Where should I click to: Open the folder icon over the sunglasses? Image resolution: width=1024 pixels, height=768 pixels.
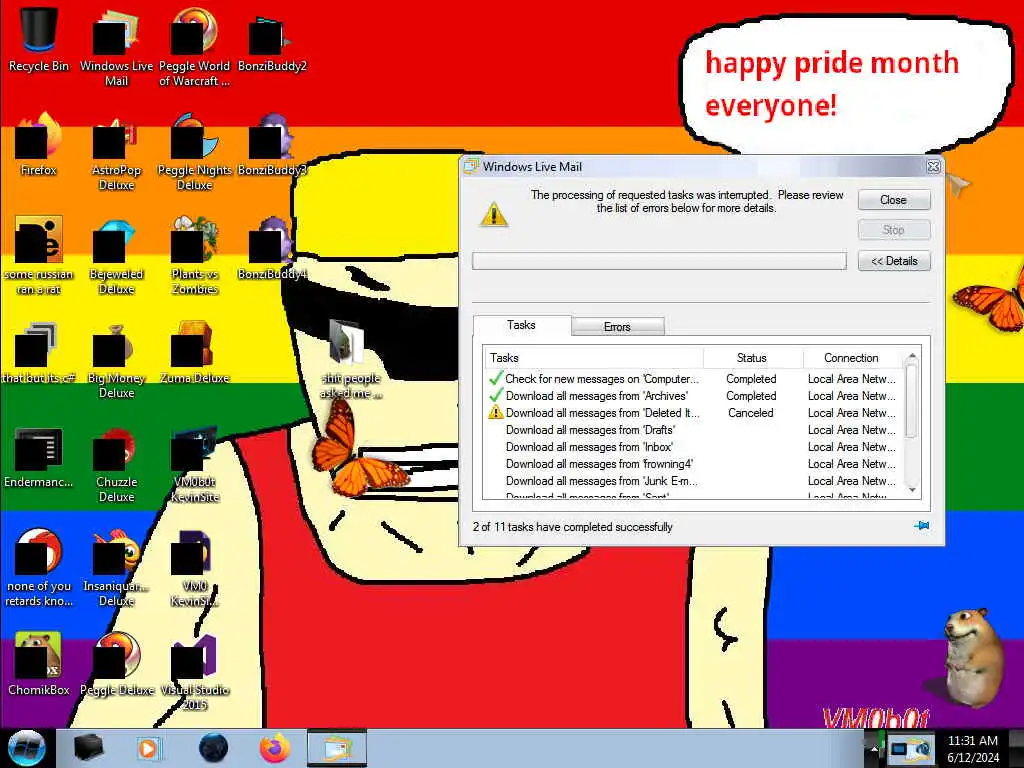click(350, 358)
